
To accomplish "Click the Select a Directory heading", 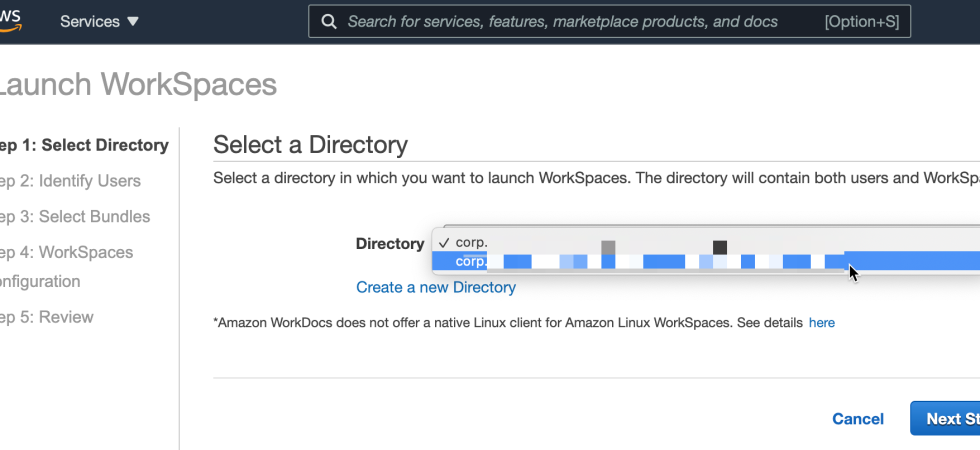I will pyautogui.click(x=310, y=144).
